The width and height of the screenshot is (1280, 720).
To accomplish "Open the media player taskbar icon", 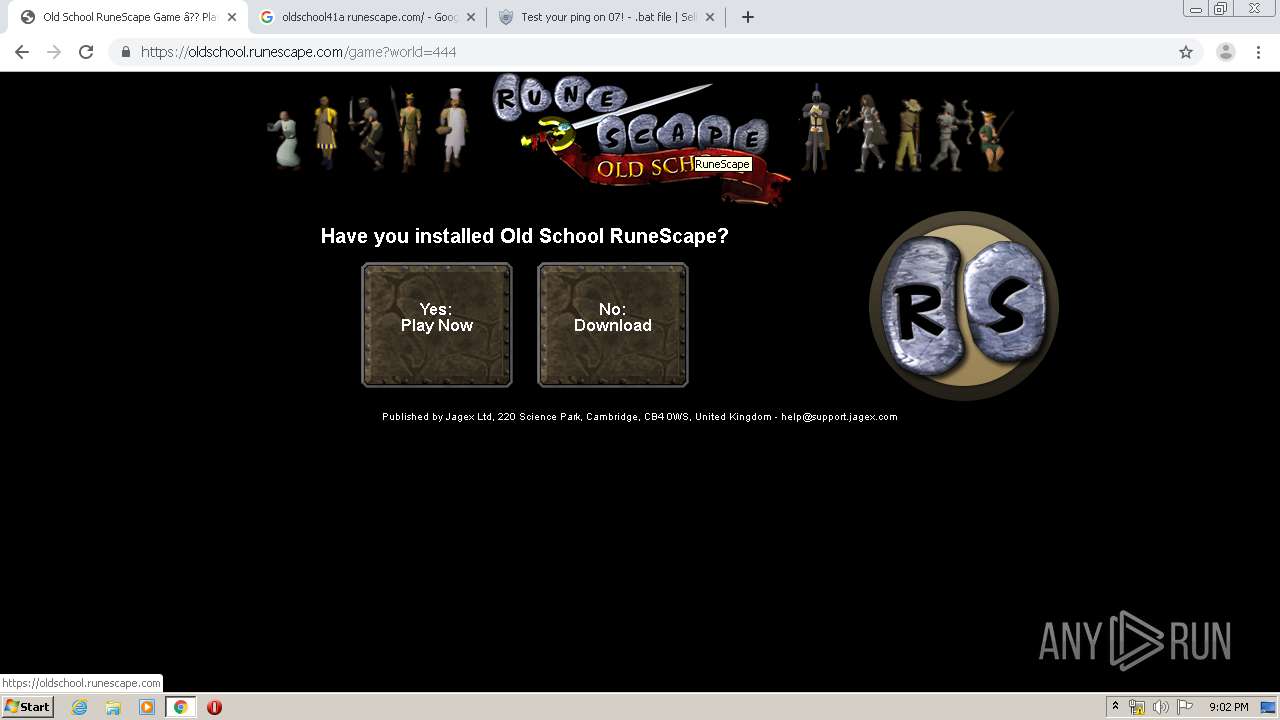I will click(x=147, y=707).
